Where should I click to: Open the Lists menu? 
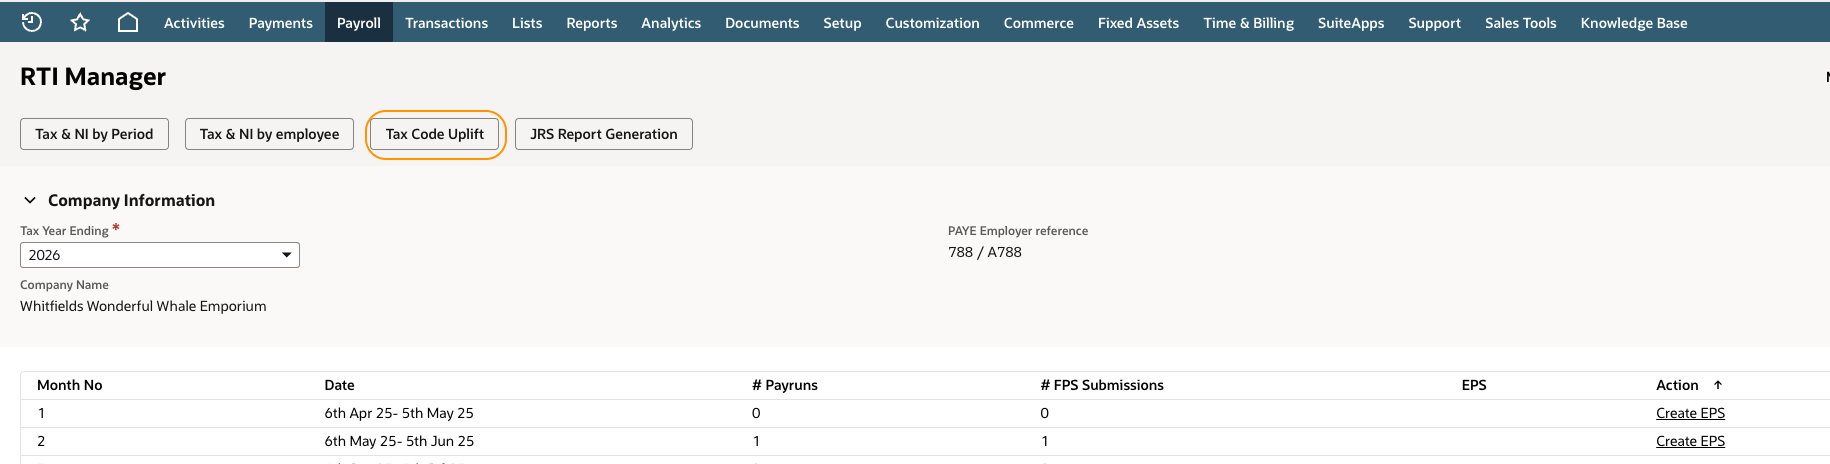click(x=527, y=22)
